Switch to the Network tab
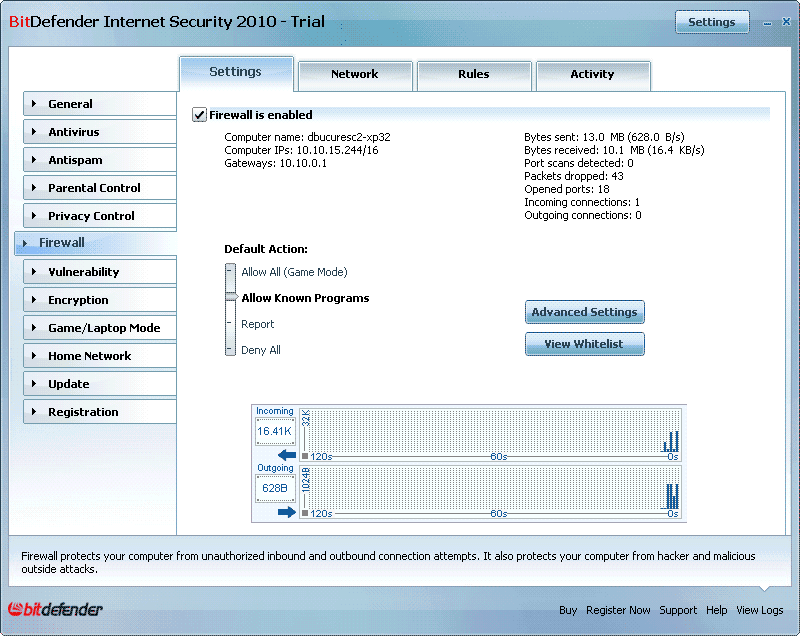 coord(355,75)
